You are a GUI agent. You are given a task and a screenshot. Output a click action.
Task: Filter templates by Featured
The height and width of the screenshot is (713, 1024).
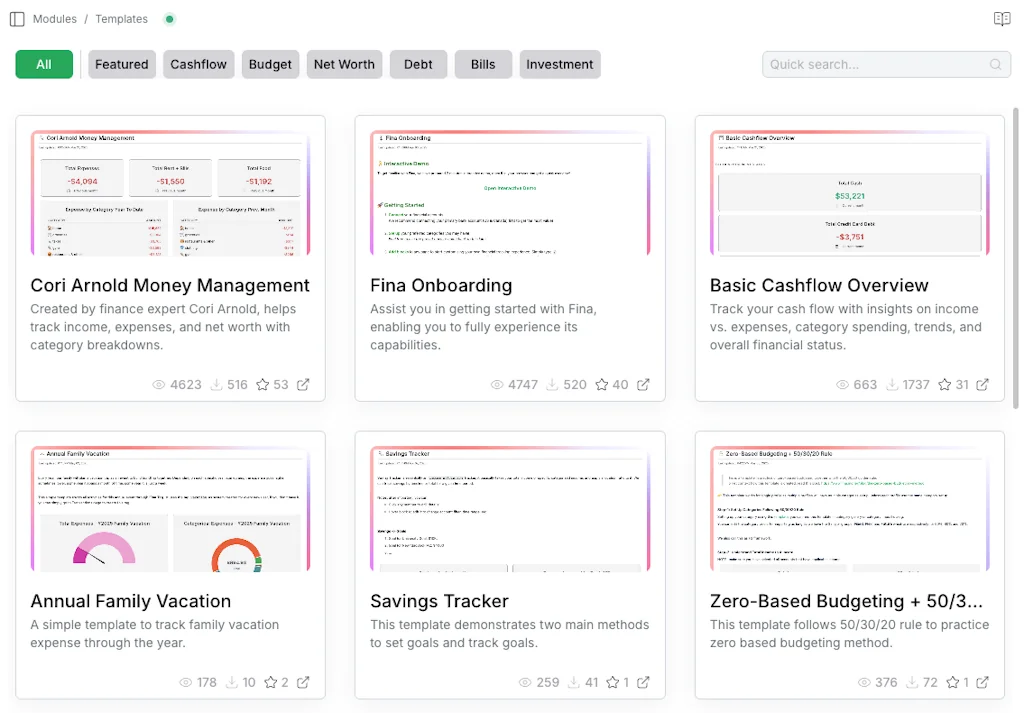coord(121,64)
